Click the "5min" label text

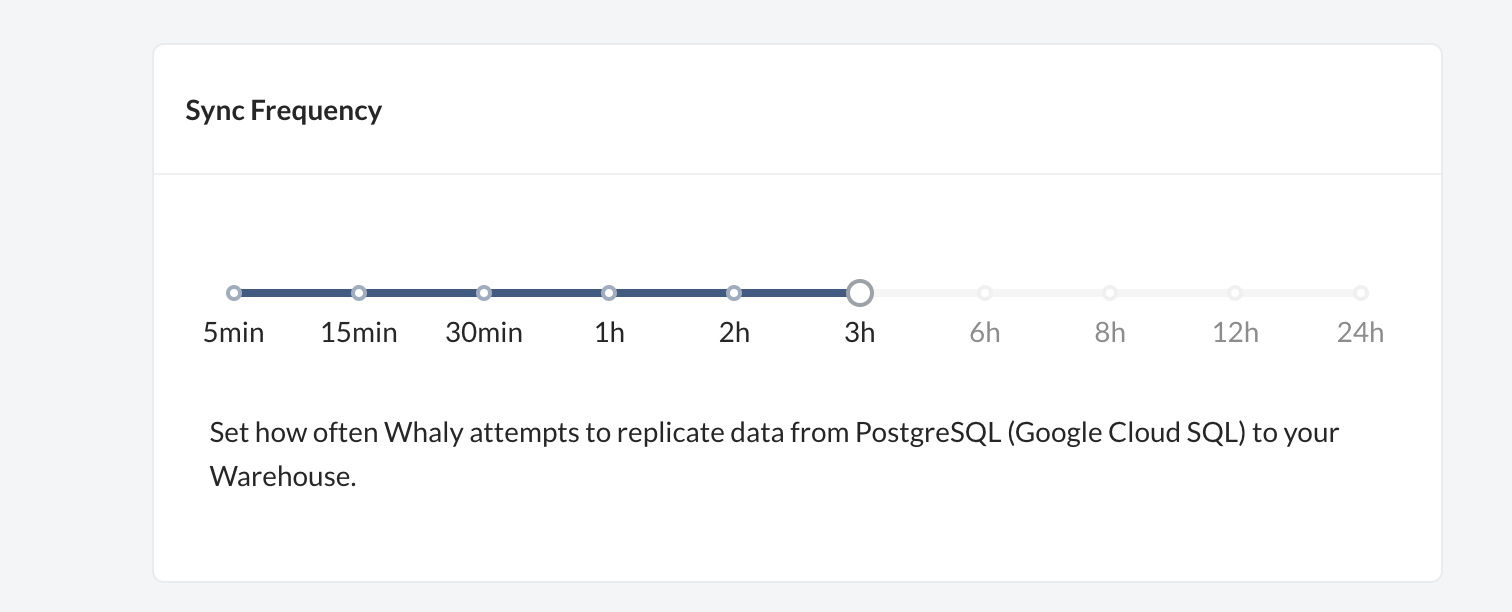pyautogui.click(x=234, y=333)
